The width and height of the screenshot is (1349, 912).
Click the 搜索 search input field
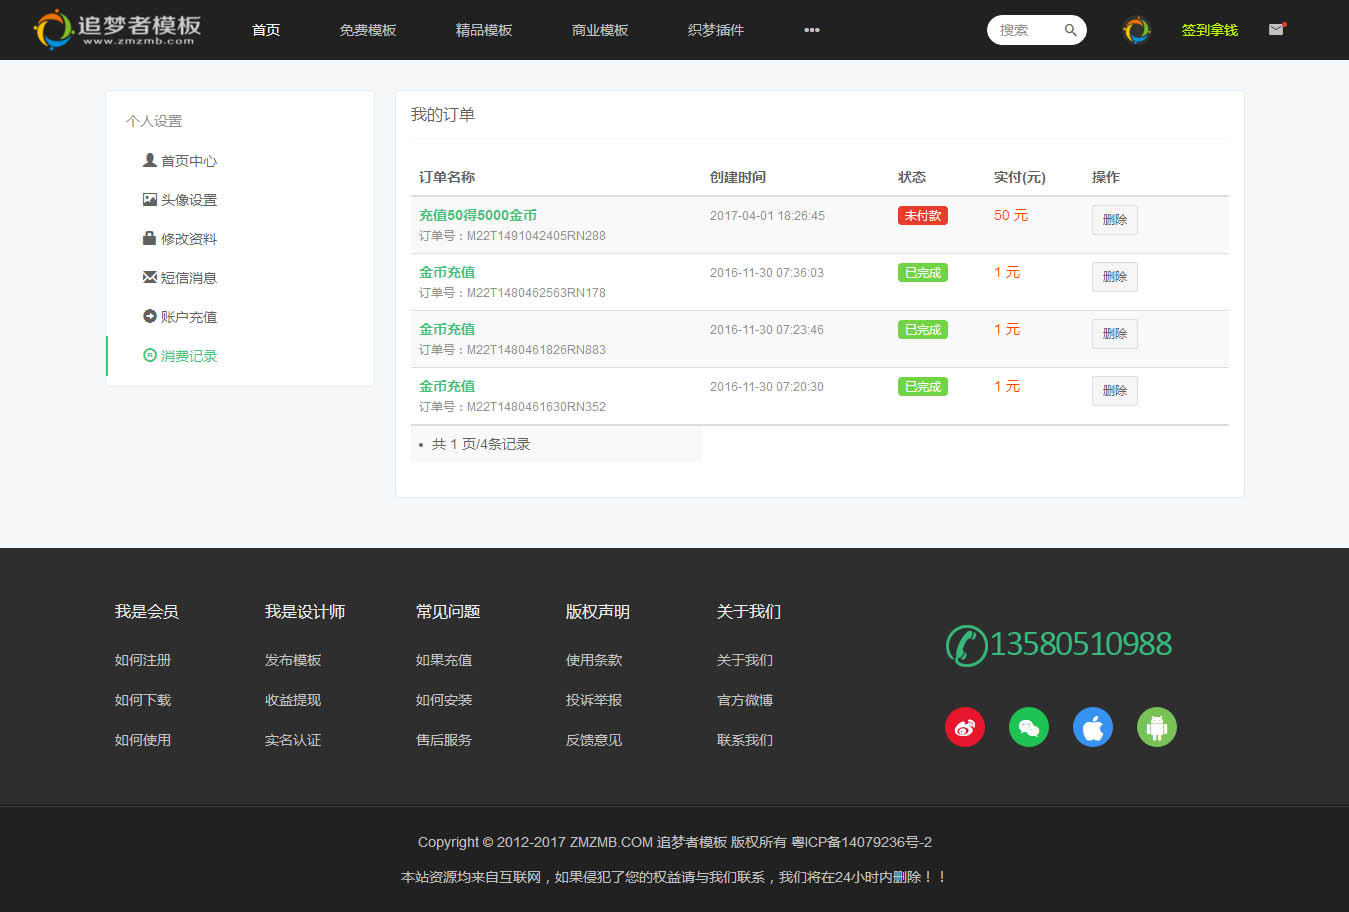pos(1025,30)
